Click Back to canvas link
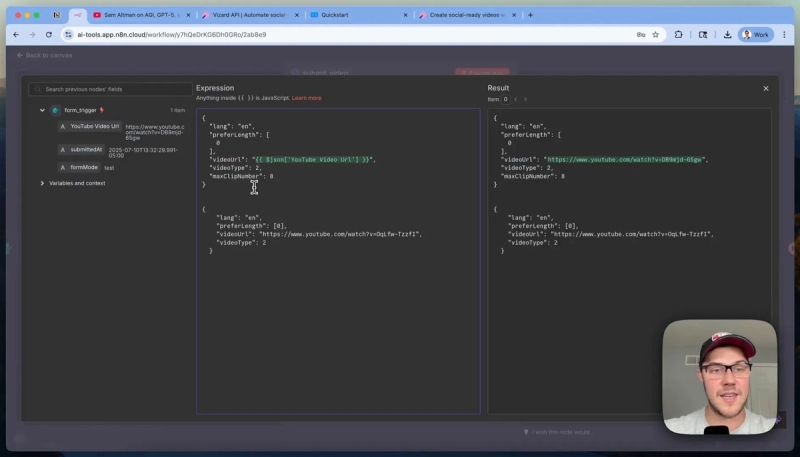Image resolution: width=800 pixels, height=457 pixels. tap(44, 55)
